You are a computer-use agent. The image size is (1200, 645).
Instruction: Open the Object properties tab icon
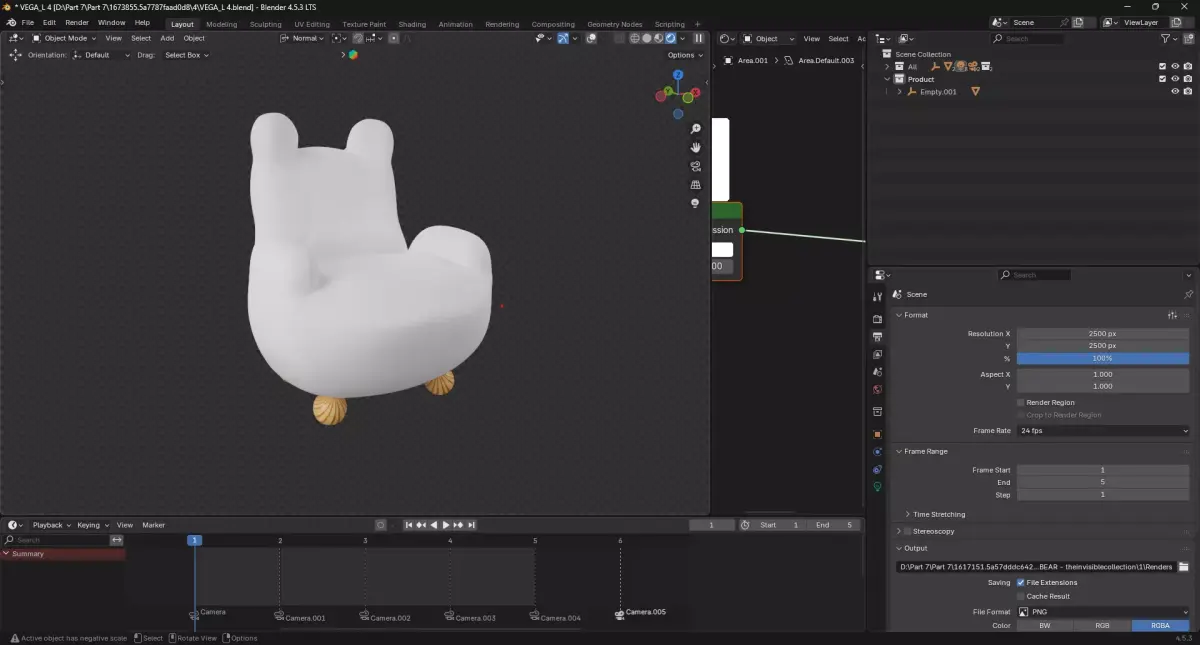pos(877,434)
